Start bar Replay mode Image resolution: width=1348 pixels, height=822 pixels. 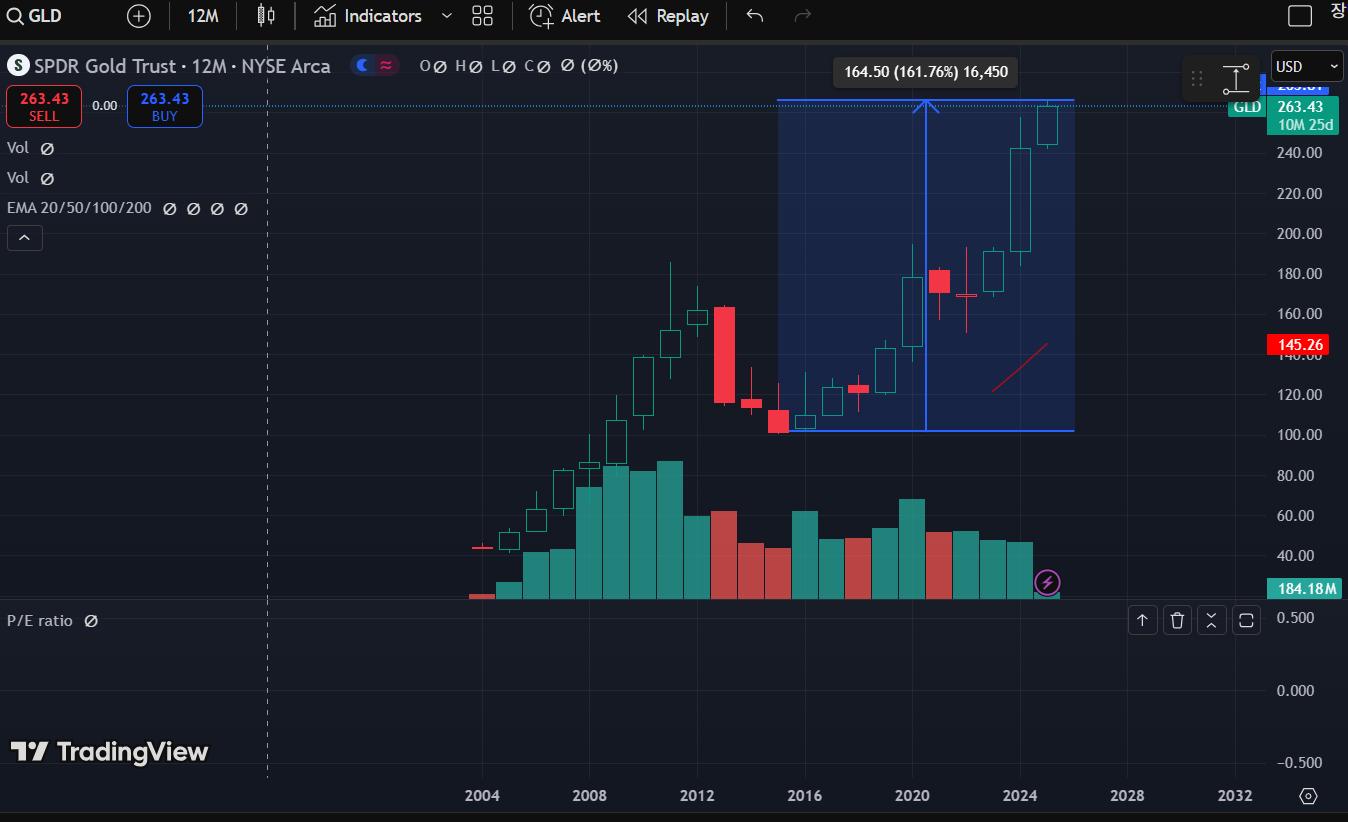[668, 16]
